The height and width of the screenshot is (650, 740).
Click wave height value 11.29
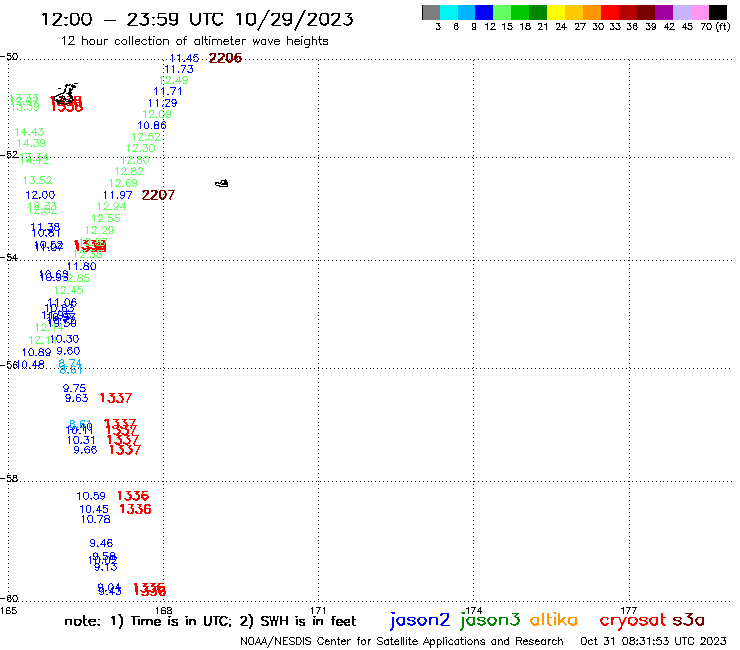[162, 103]
